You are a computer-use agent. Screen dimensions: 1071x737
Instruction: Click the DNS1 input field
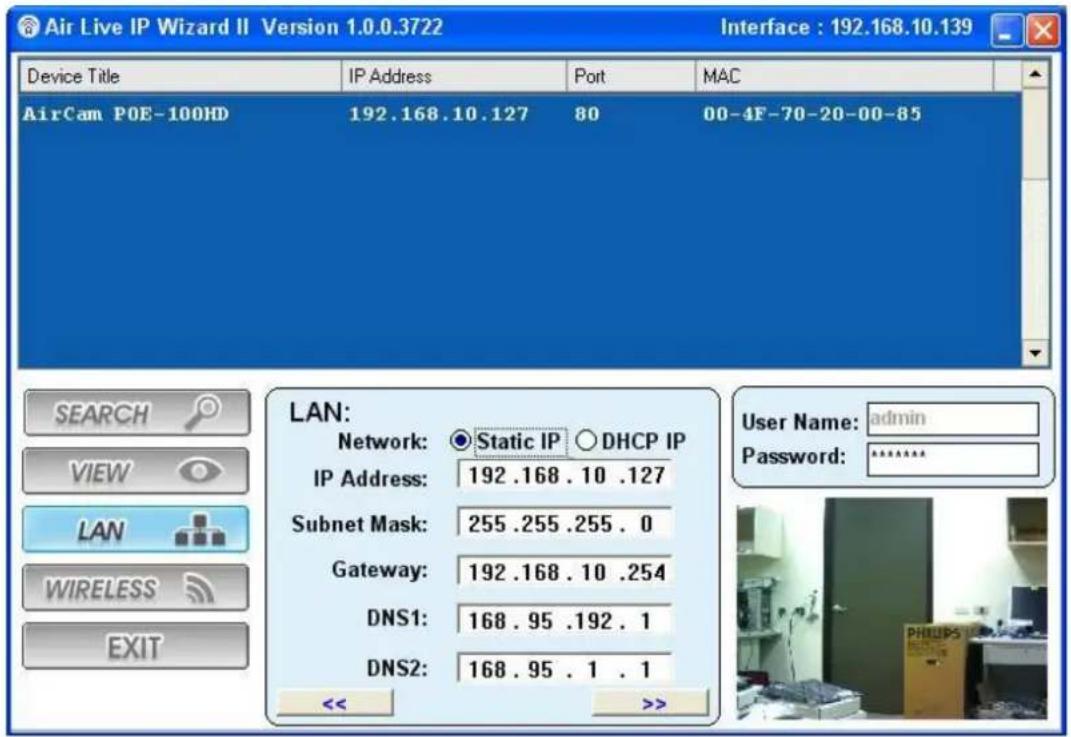(564, 620)
